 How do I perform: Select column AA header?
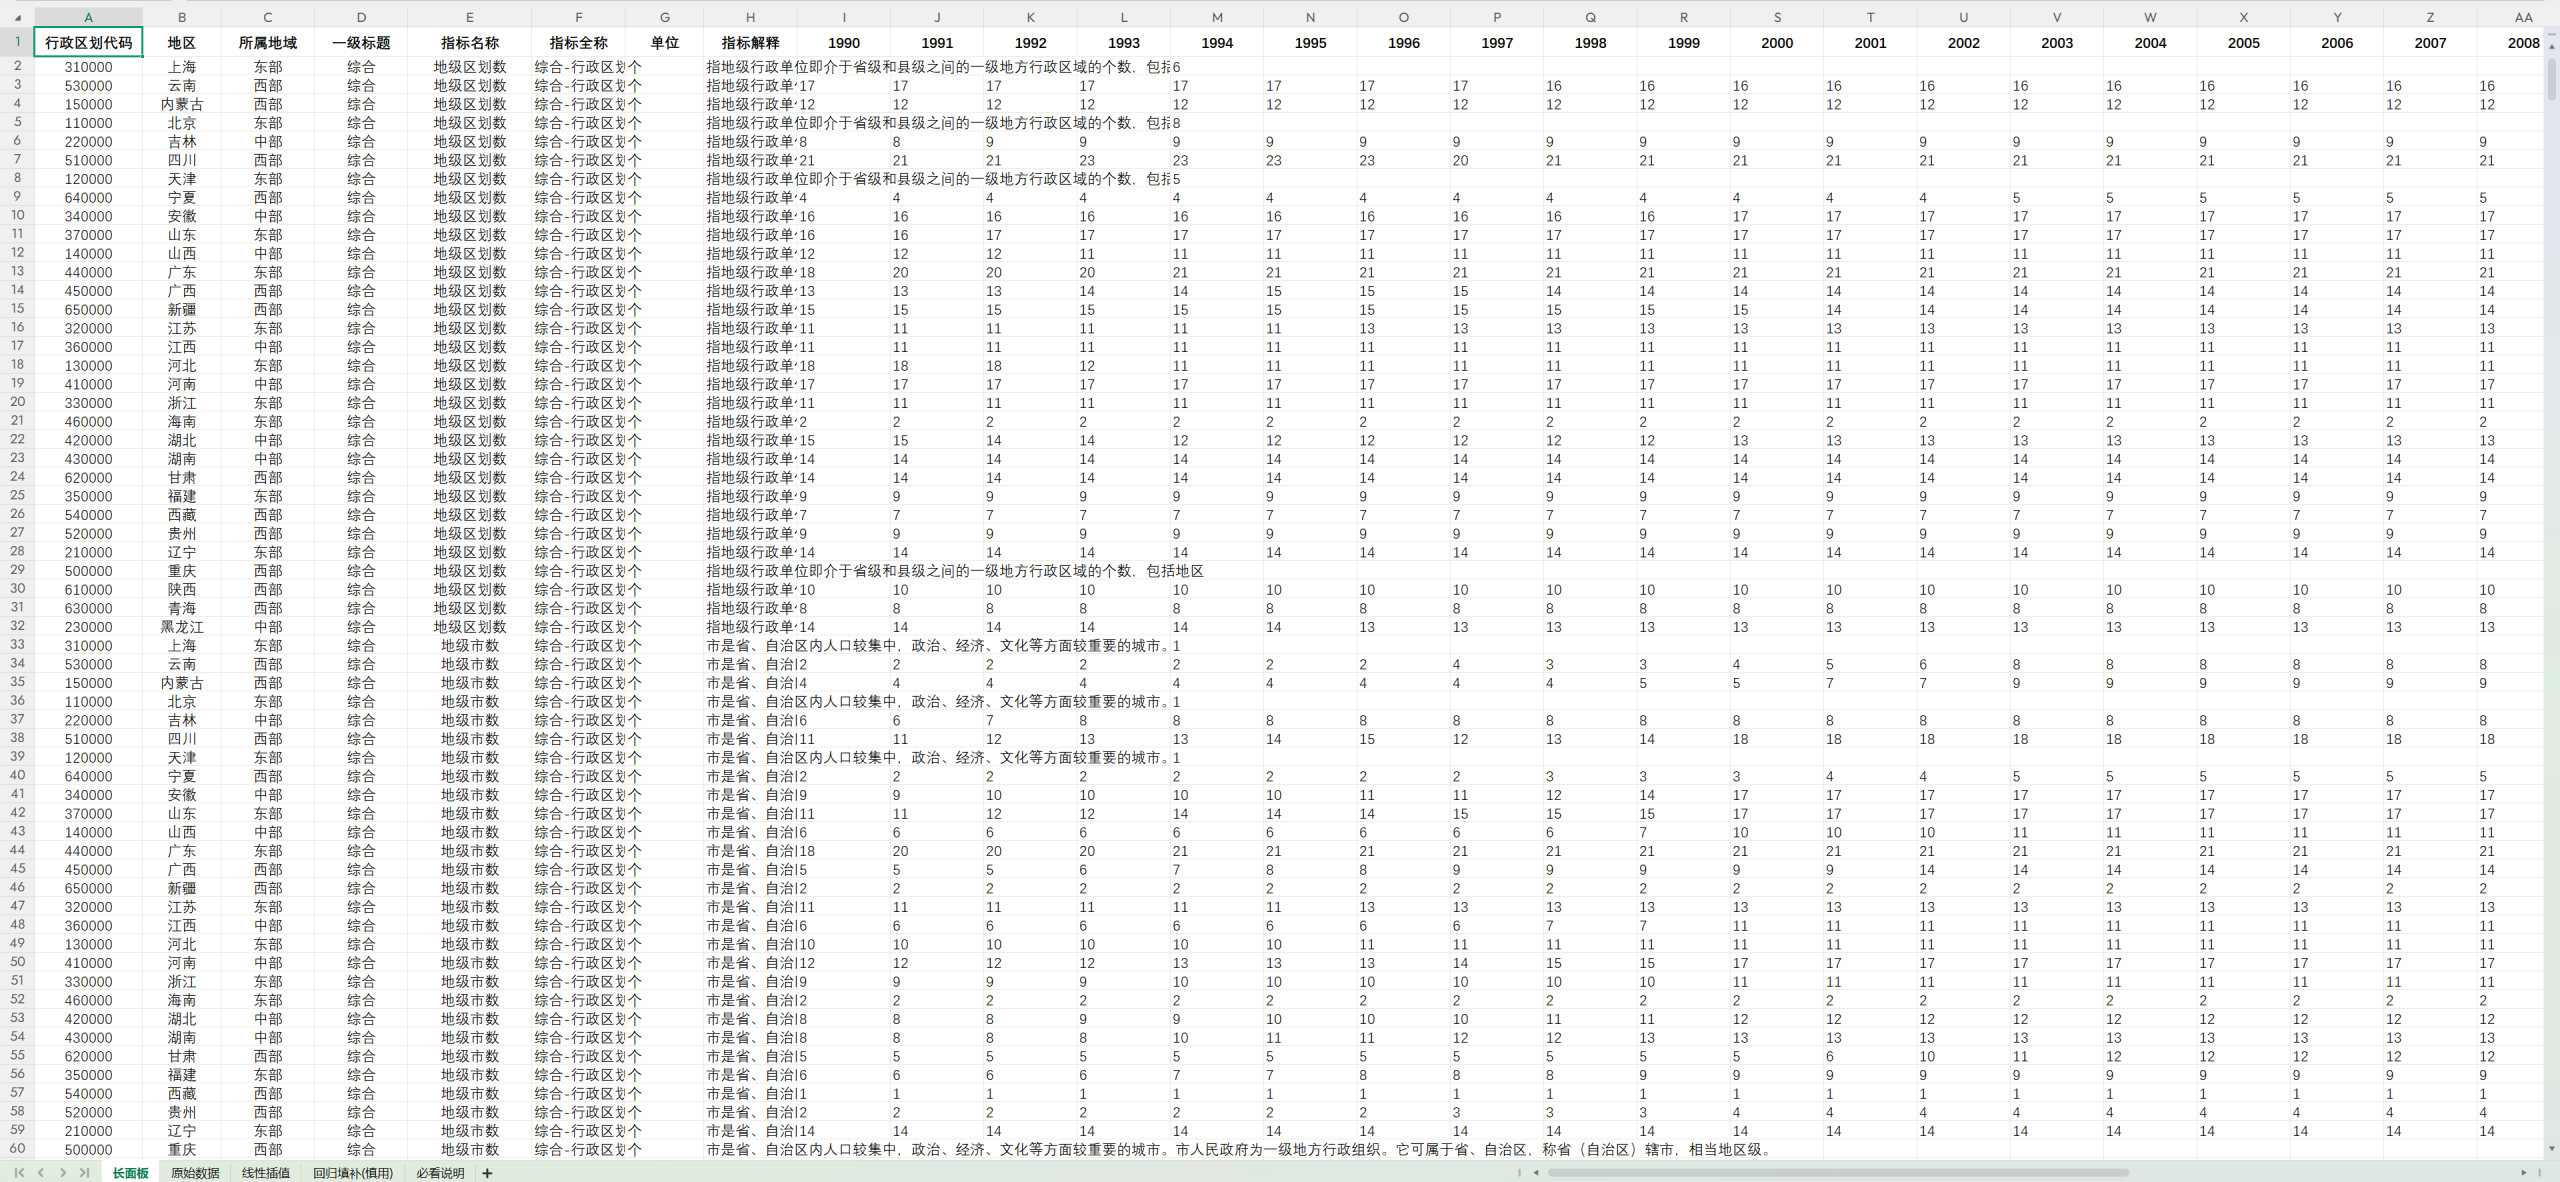tap(2523, 17)
